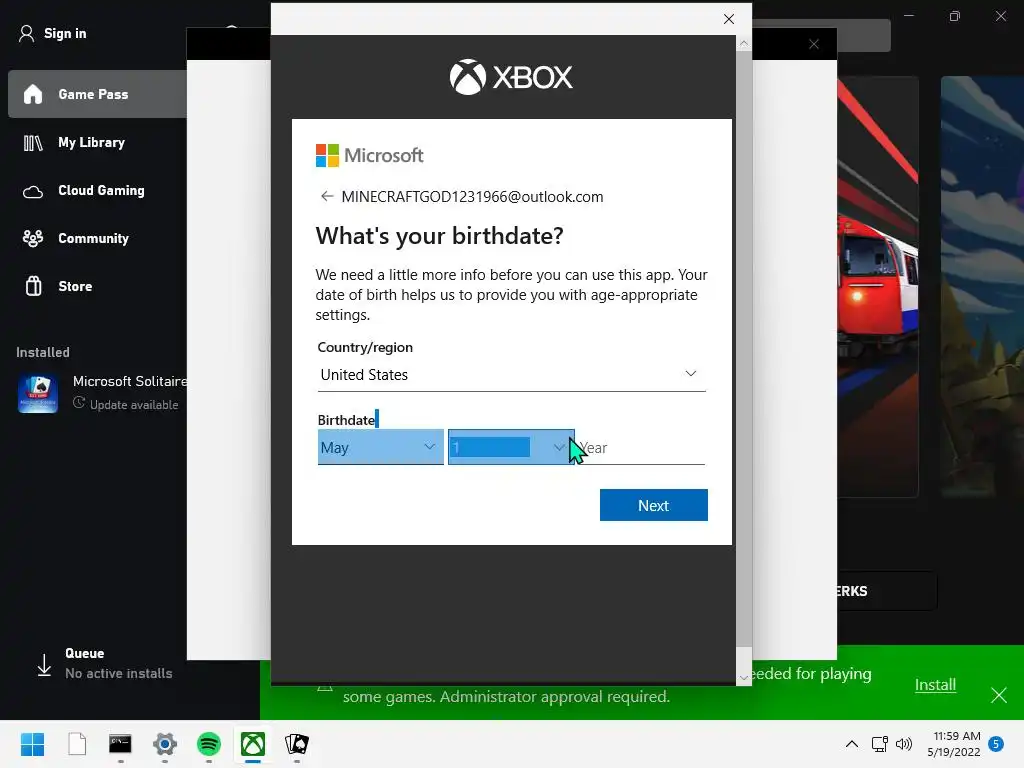The width and height of the screenshot is (1024, 768).
Task: Open the Game Pass home tab
Action: coord(97,94)
